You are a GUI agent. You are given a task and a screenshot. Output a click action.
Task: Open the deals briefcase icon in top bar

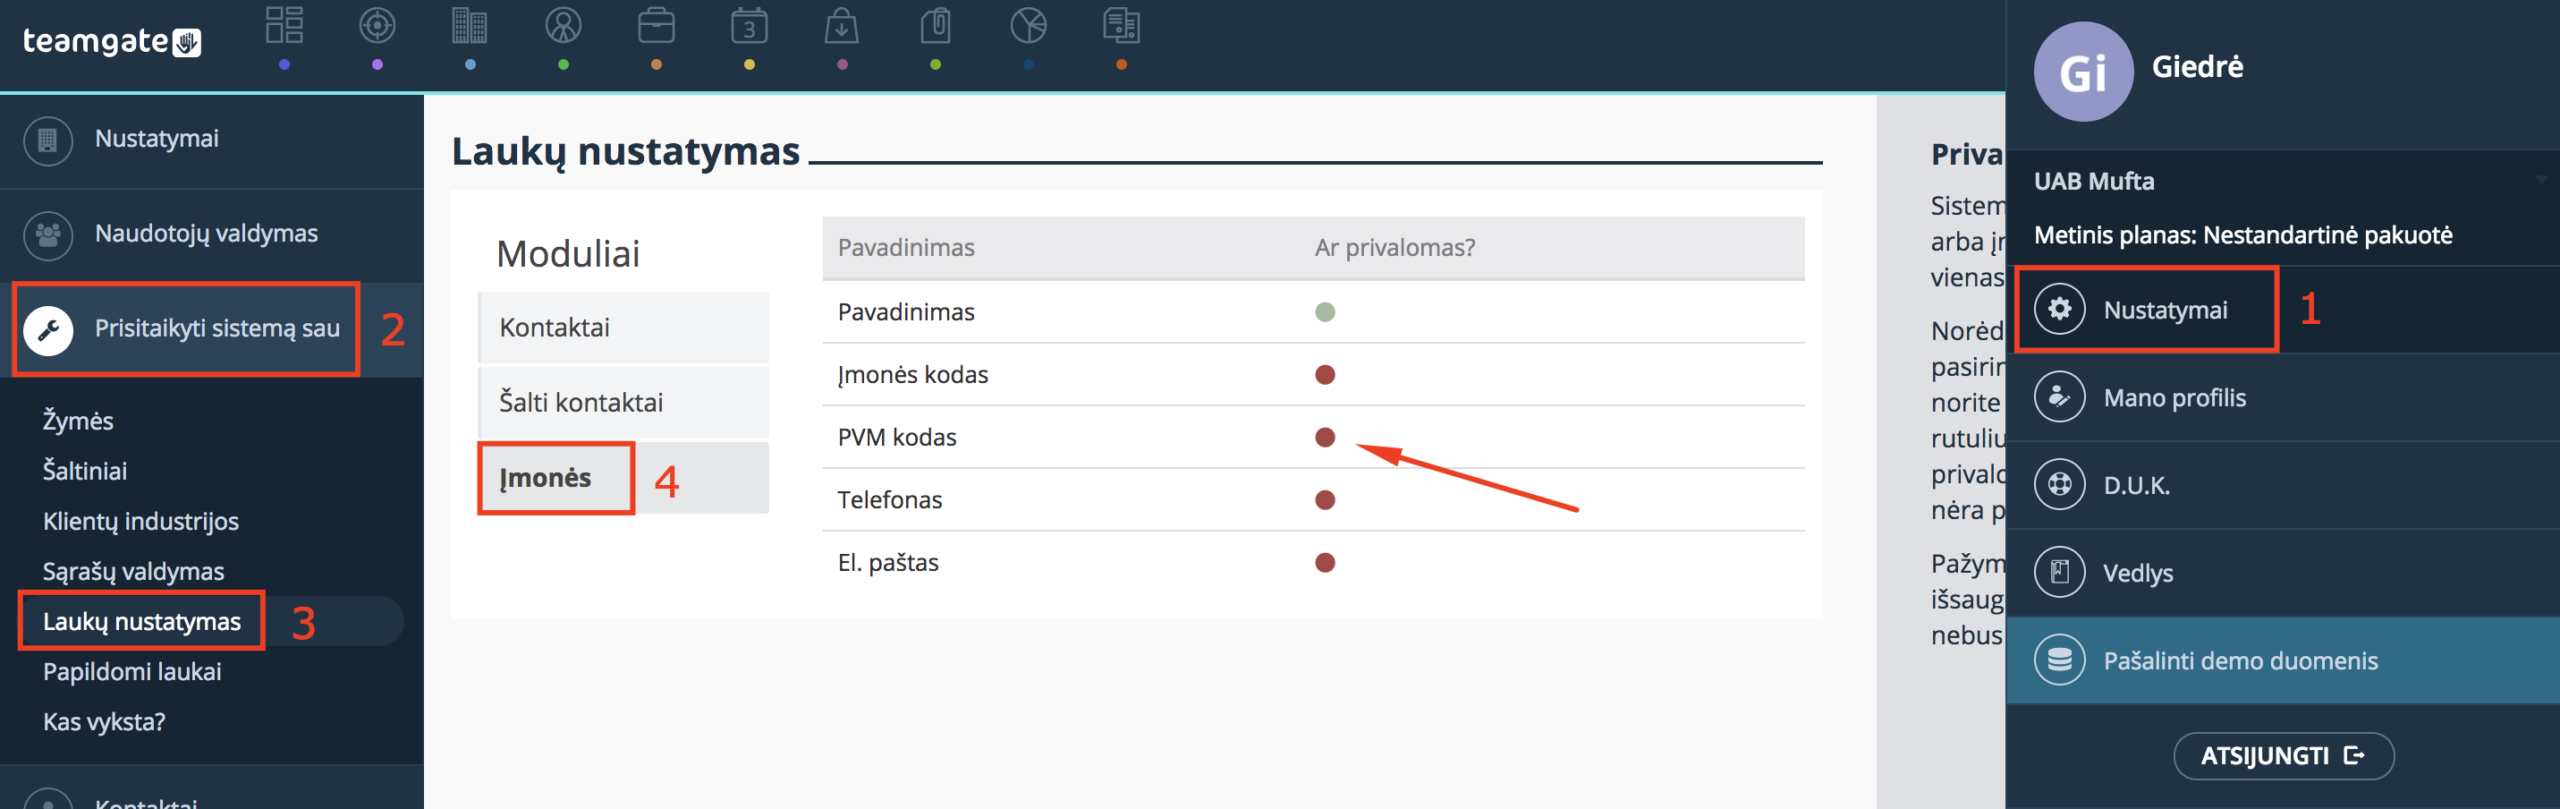(x=656, y=25)
